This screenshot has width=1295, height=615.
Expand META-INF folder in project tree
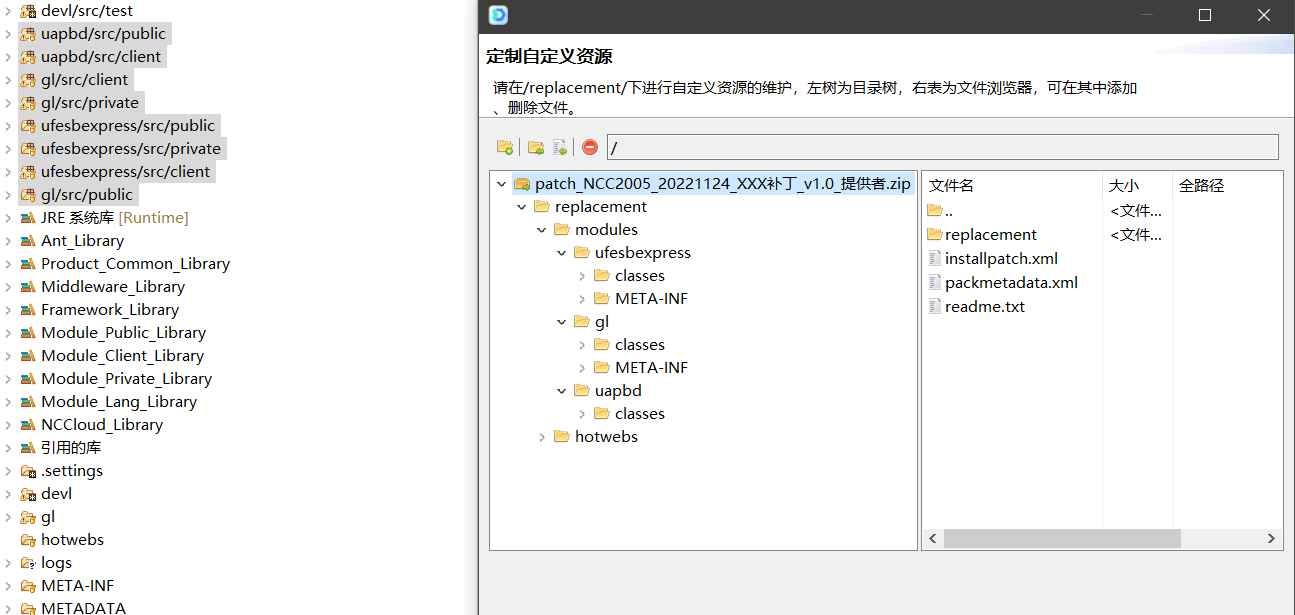coord(8,586)
